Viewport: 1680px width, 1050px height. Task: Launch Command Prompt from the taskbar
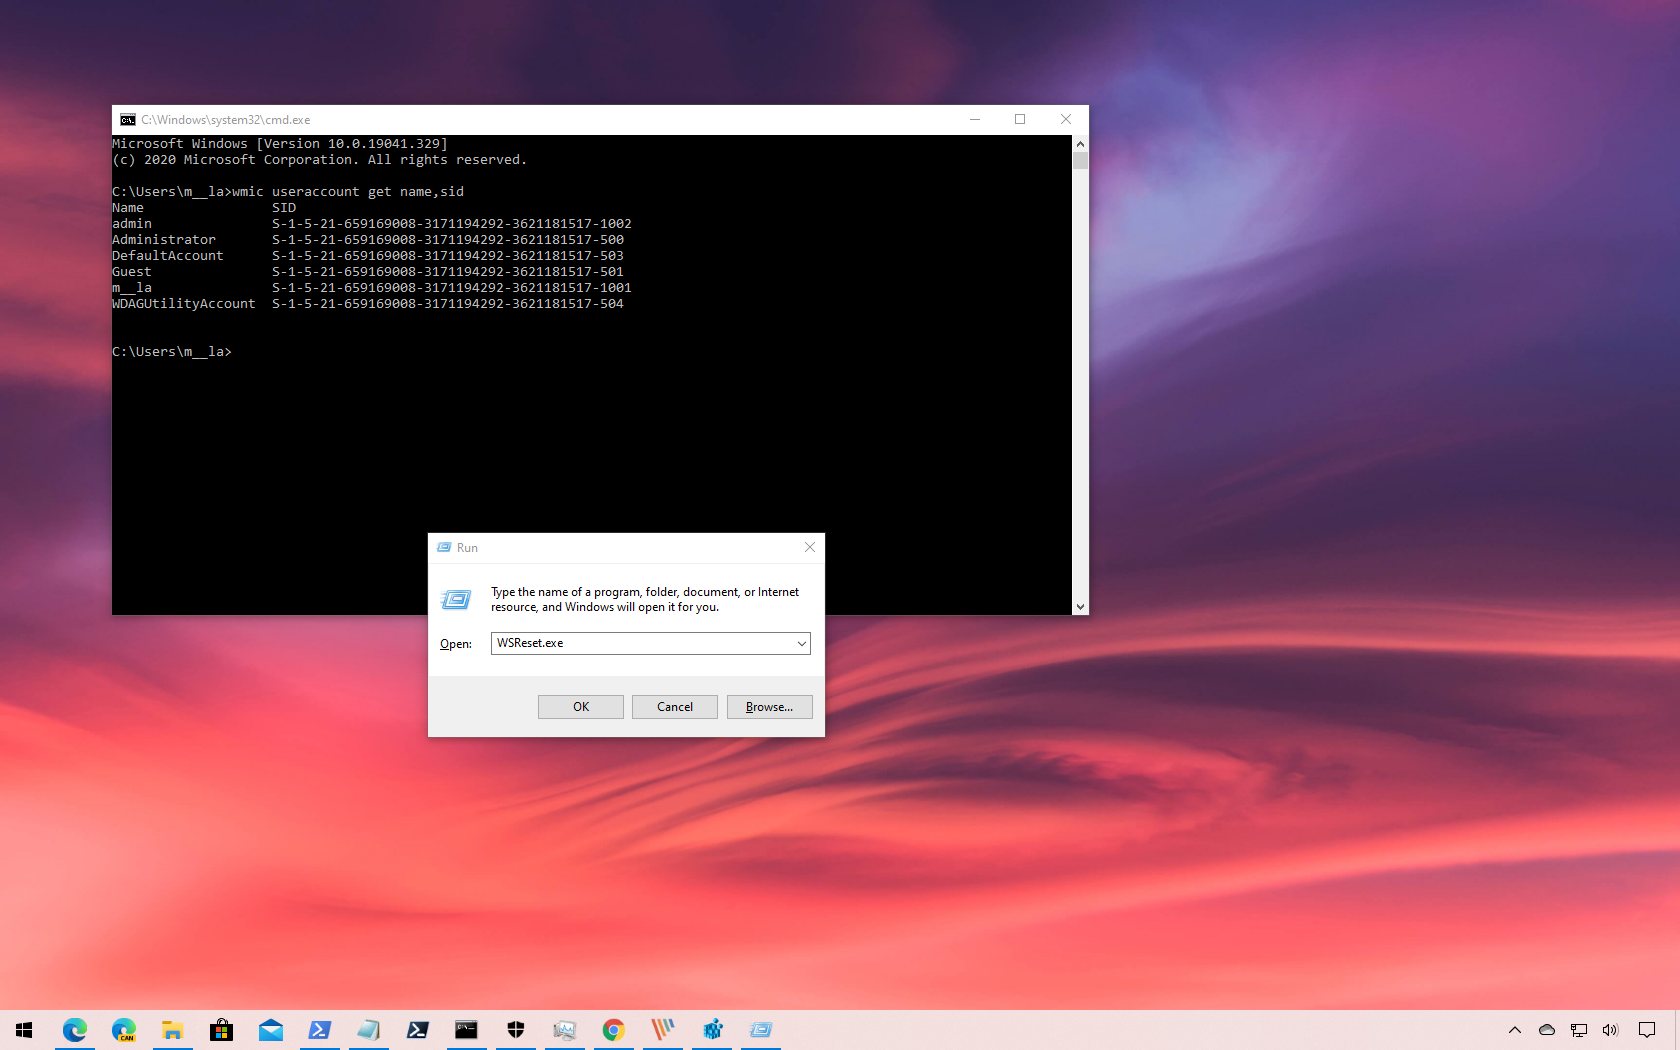pyautogui.click(x=466, y=1030)
